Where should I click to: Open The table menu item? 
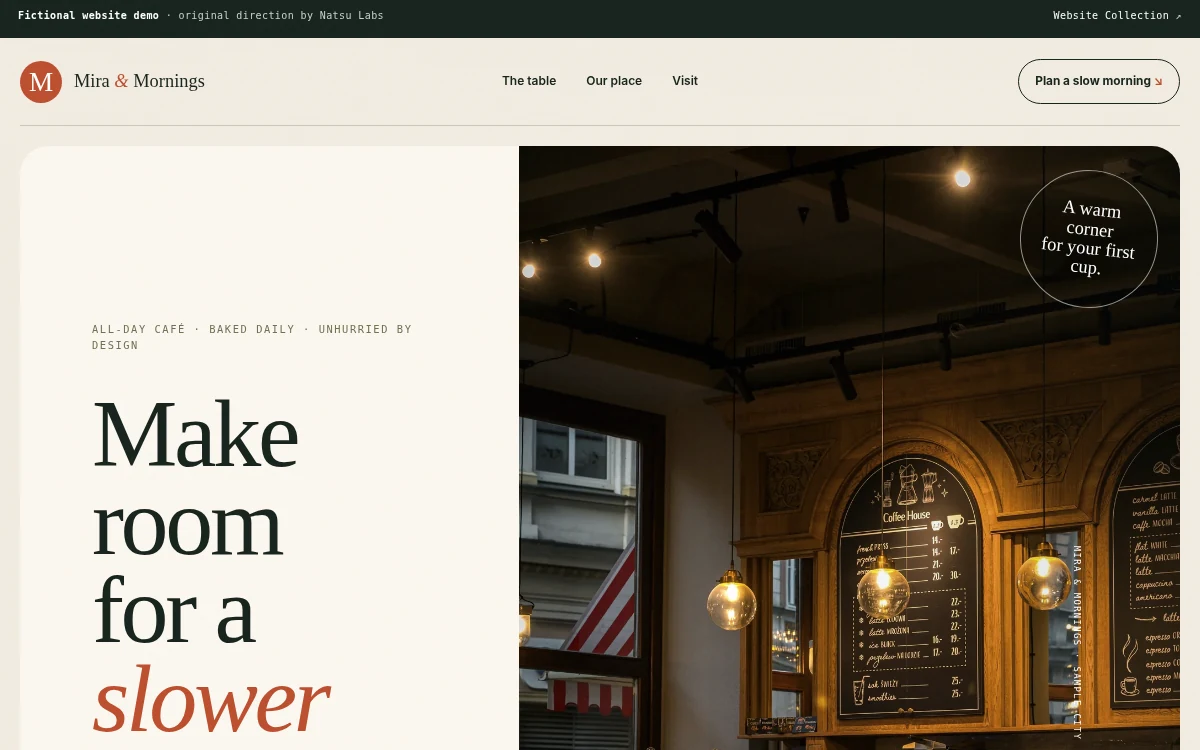coord(529,81)
